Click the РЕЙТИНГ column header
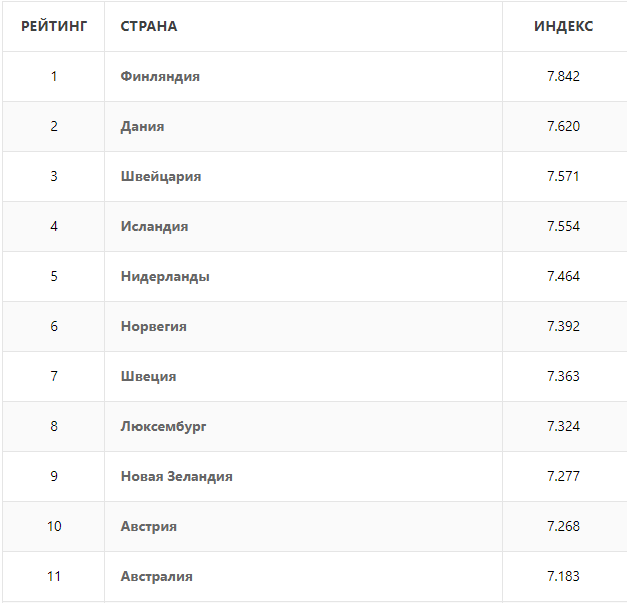Image resolution: width=627 pixels, height=603 pixels. point(54,26)
